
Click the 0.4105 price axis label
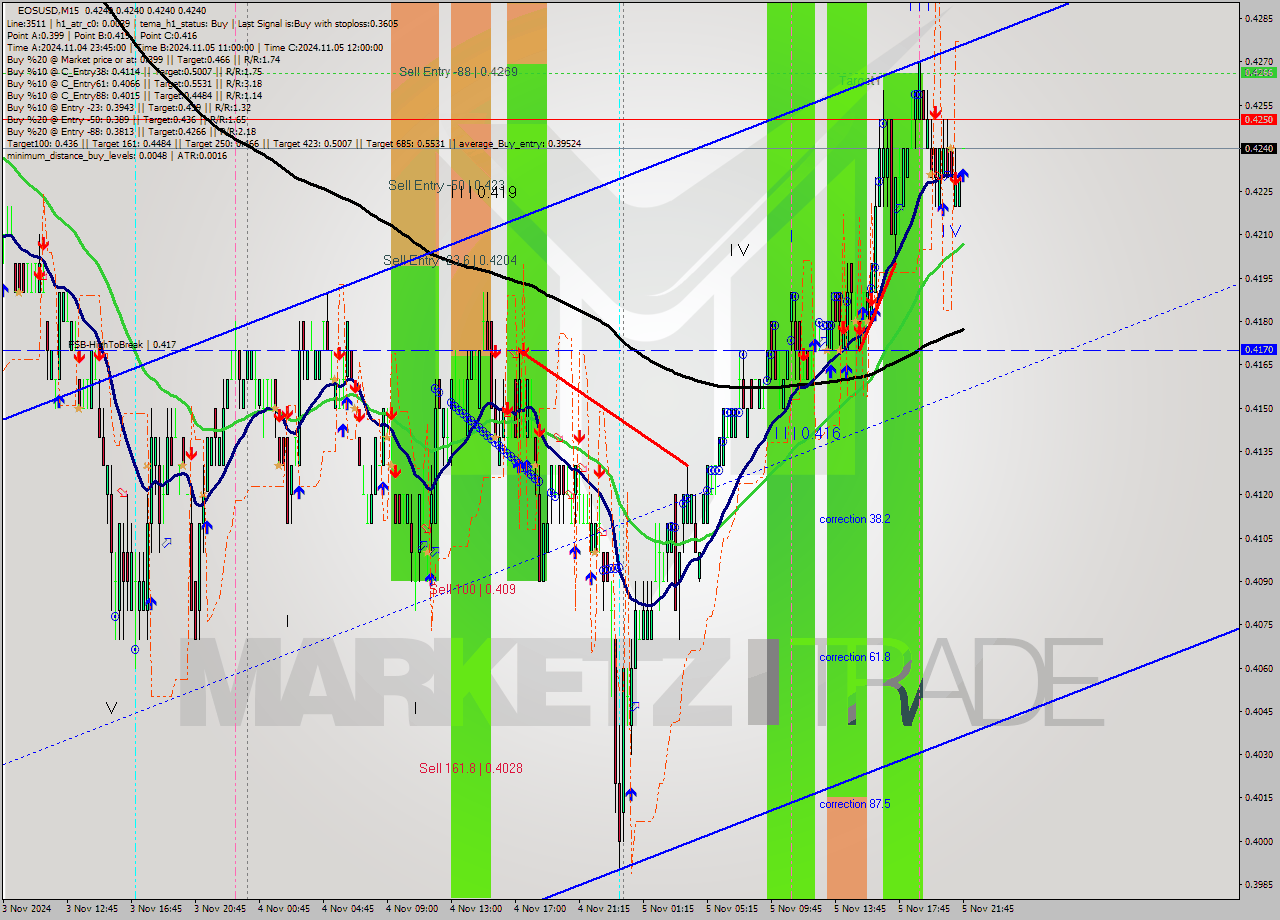1257,538
